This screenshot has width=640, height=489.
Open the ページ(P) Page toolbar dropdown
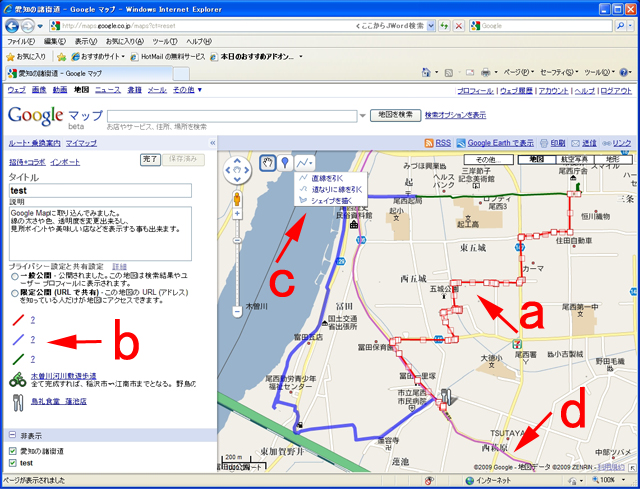point(519,73)
